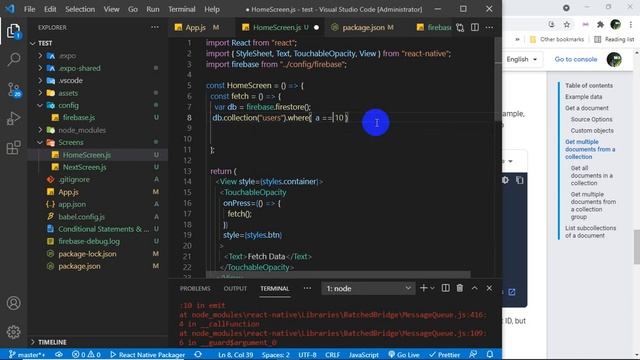Open browser extensions puzzle icon
Viewport: 640px width, 360px height.
[600, 24]
